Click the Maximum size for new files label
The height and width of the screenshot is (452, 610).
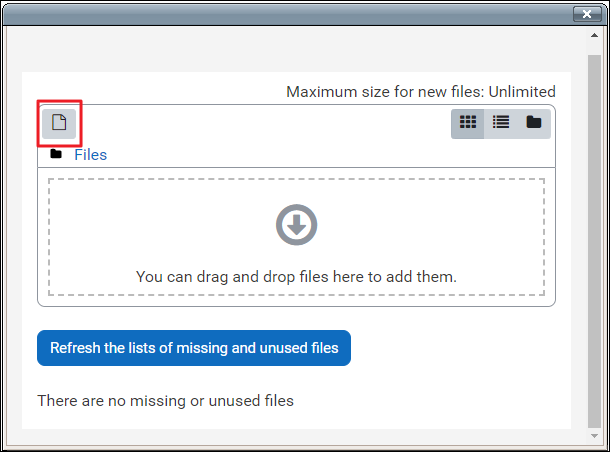click(x=385, y=92)
